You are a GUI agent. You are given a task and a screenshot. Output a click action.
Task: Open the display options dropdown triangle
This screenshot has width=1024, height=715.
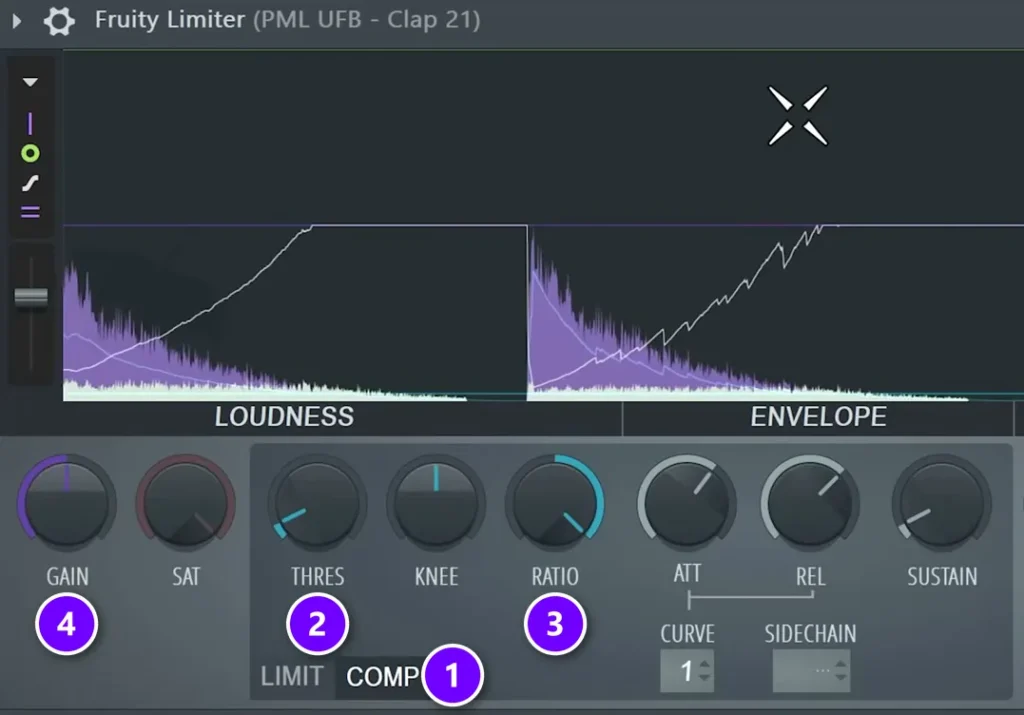pyautogui.click(x=30, y=82)
